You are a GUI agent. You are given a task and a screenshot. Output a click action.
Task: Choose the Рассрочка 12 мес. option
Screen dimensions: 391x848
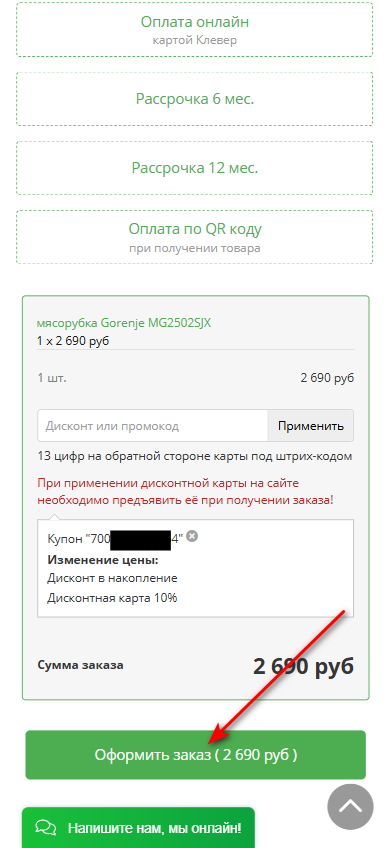tap(195, 168)
